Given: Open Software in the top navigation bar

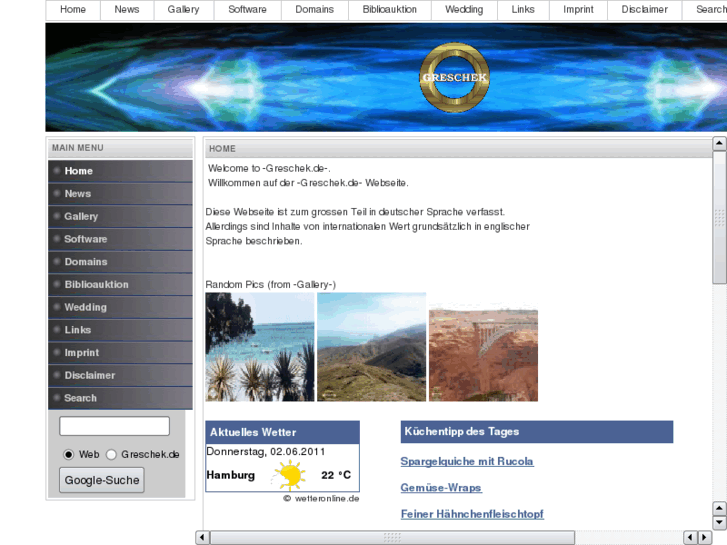Looking at the screenshot, I should pos(248,10).
